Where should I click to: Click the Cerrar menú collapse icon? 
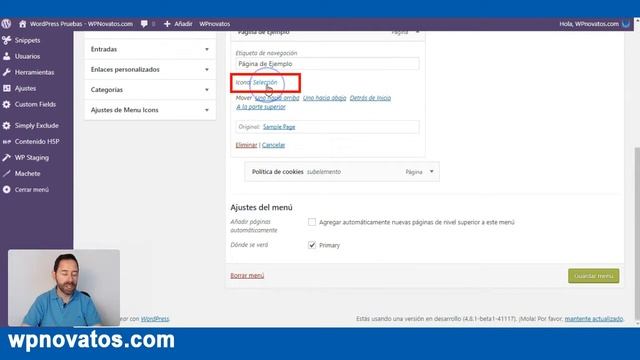[x=7, y=189]
